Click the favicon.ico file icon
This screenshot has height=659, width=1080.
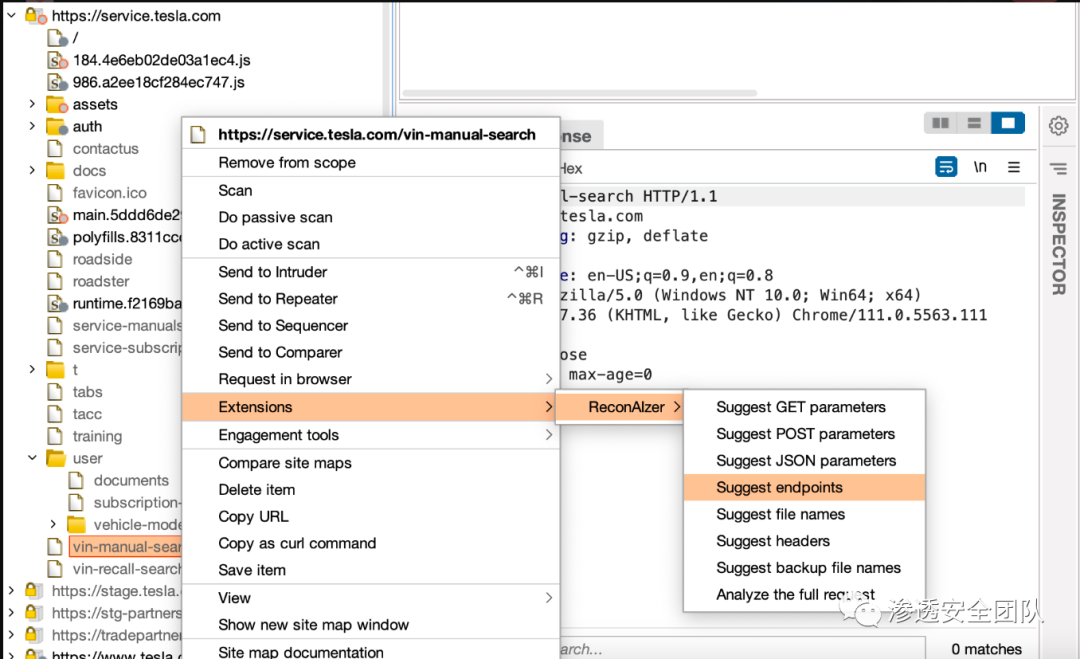[55, 193]
